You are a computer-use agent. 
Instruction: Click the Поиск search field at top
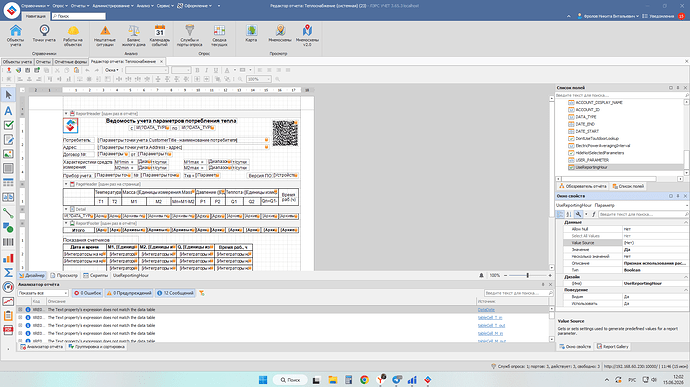coord(78,16)
